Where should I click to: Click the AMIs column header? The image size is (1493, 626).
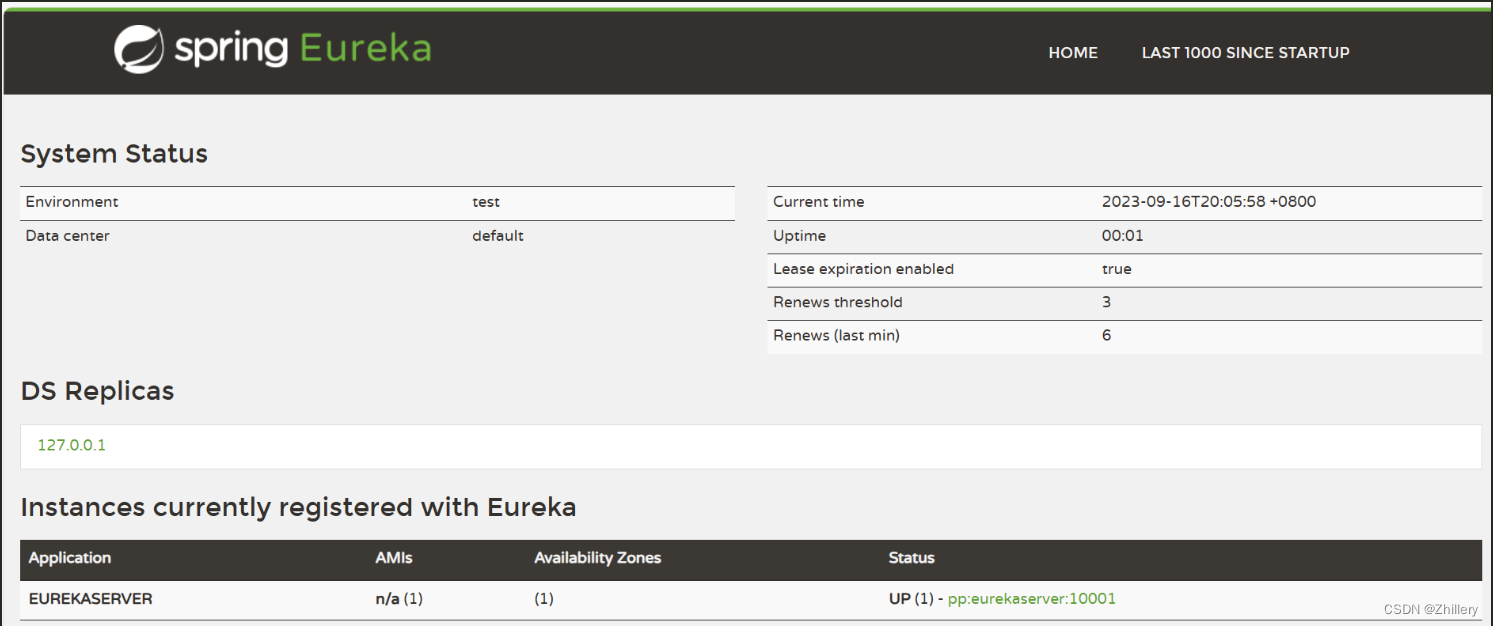[394, 558]
